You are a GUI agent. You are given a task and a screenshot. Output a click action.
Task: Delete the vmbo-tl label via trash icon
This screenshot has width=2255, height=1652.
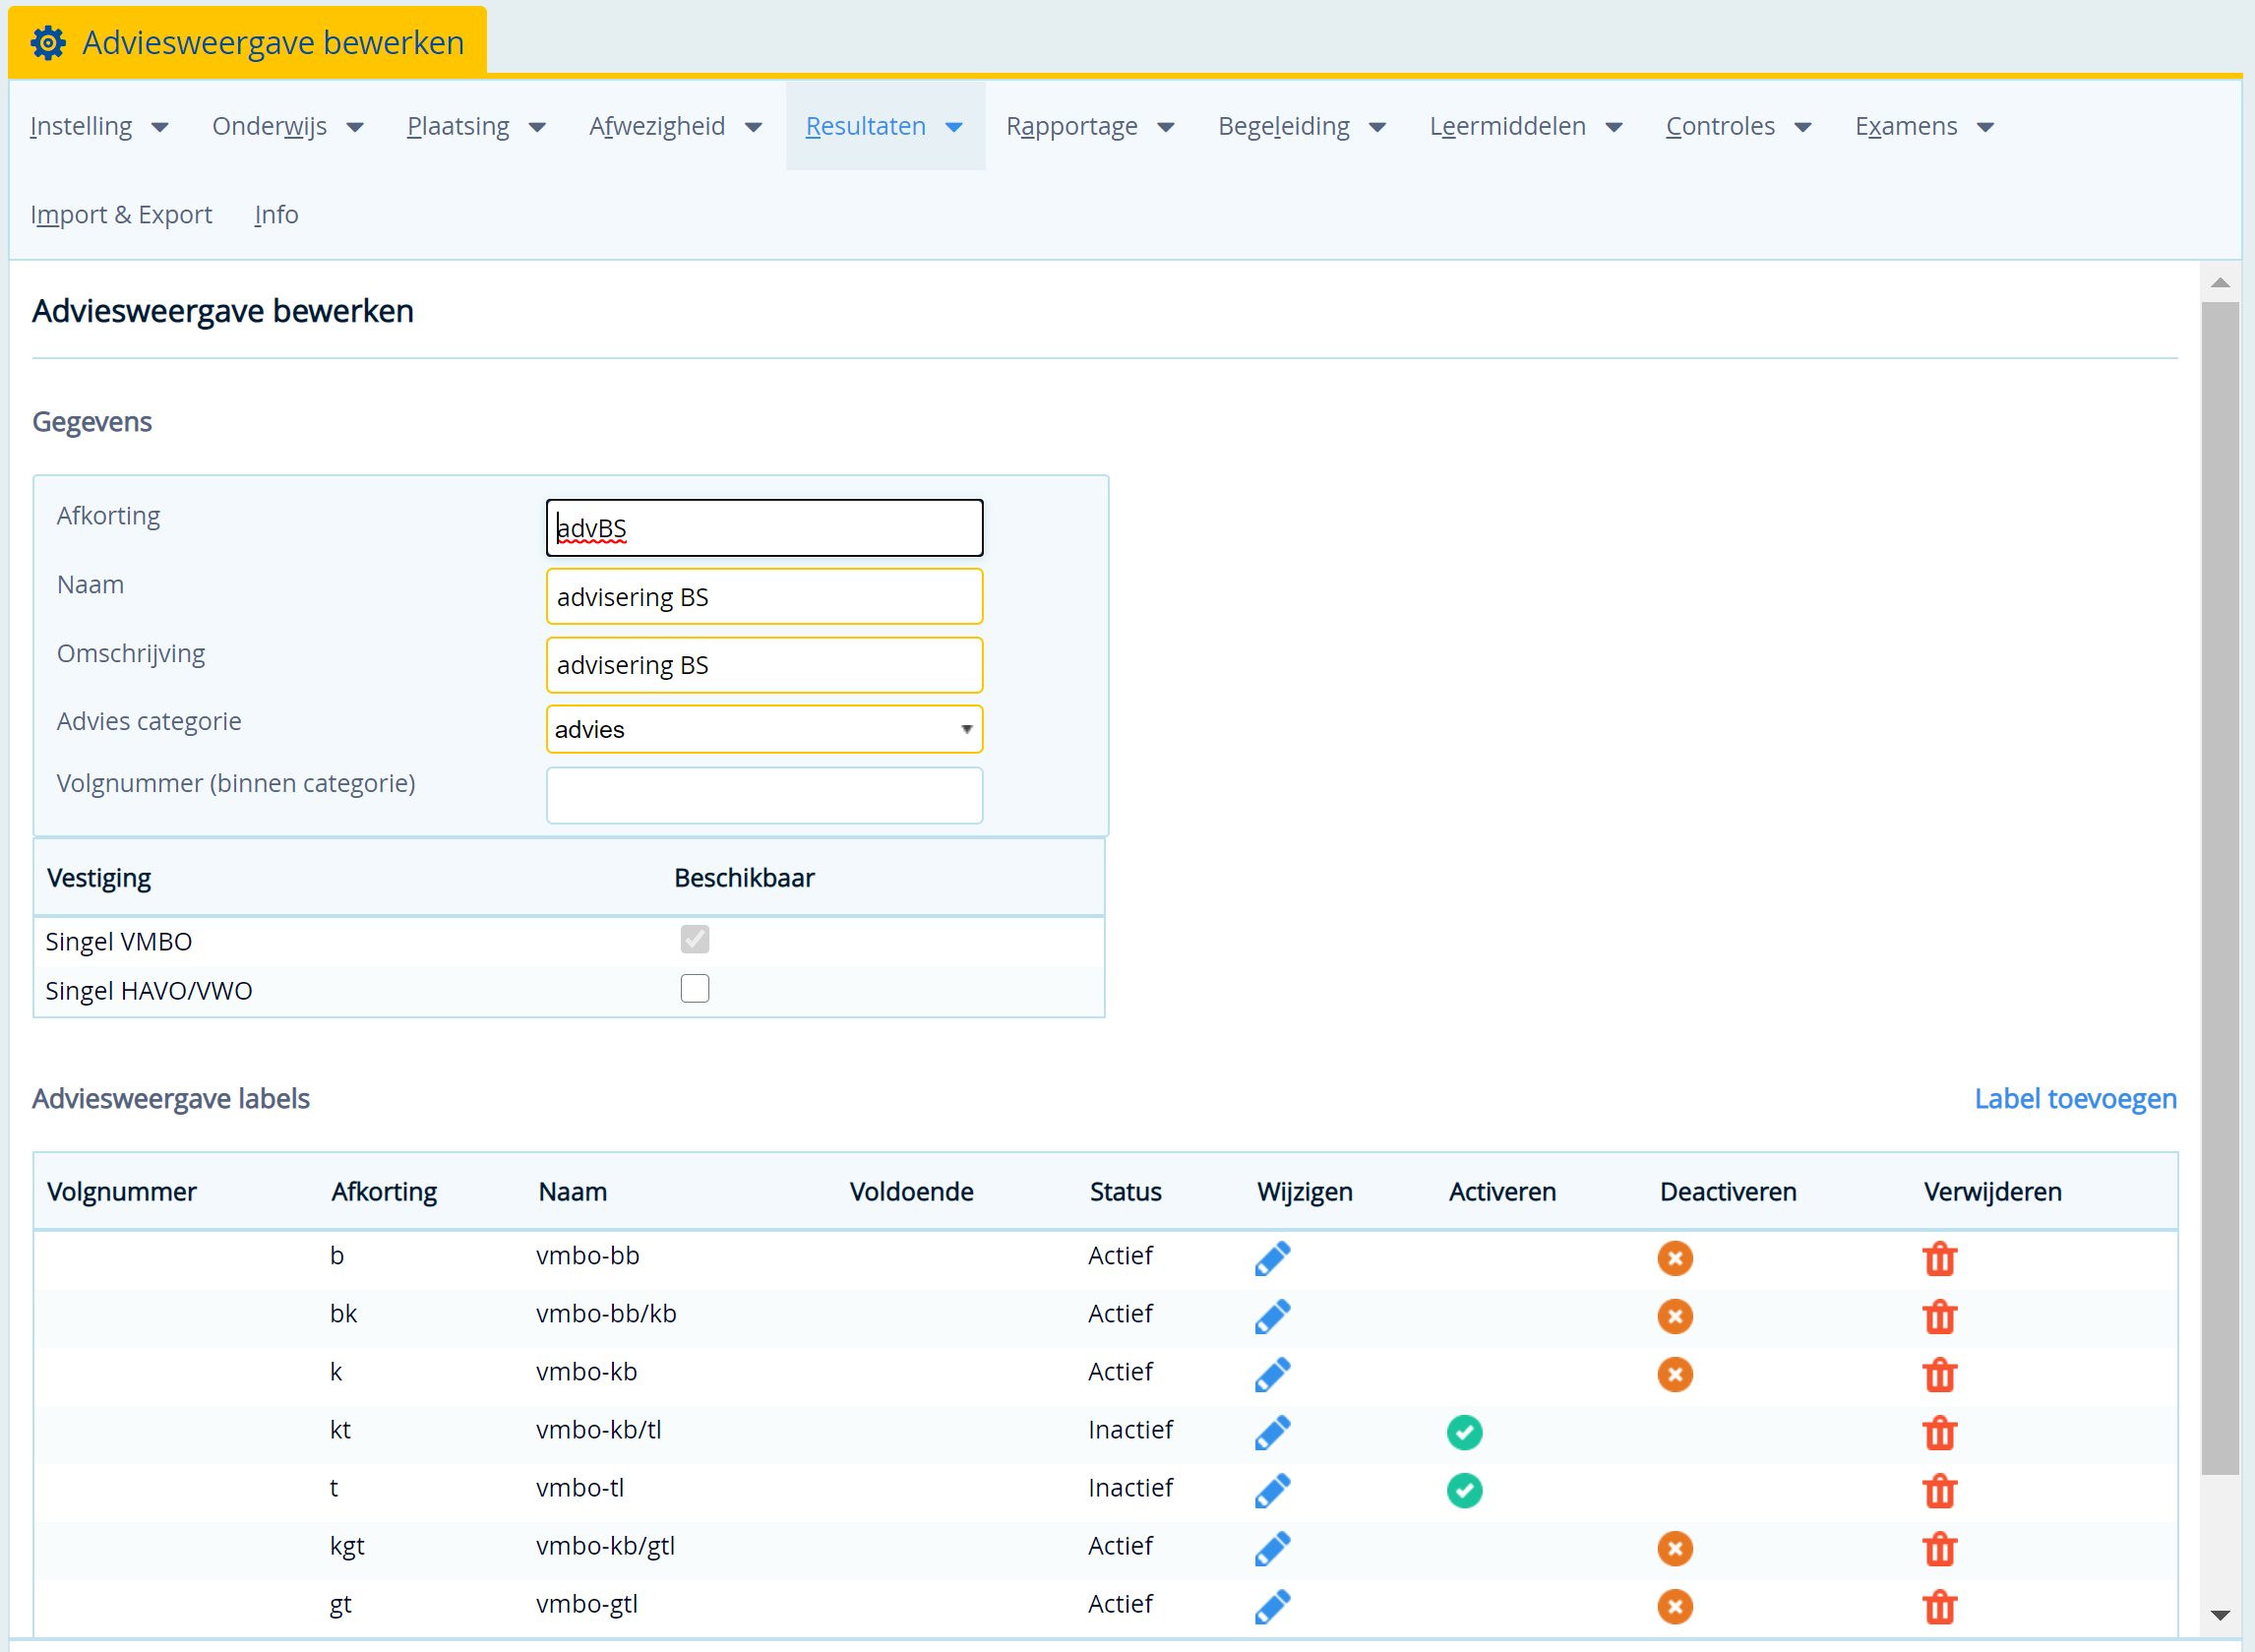coord(1939,1491)
